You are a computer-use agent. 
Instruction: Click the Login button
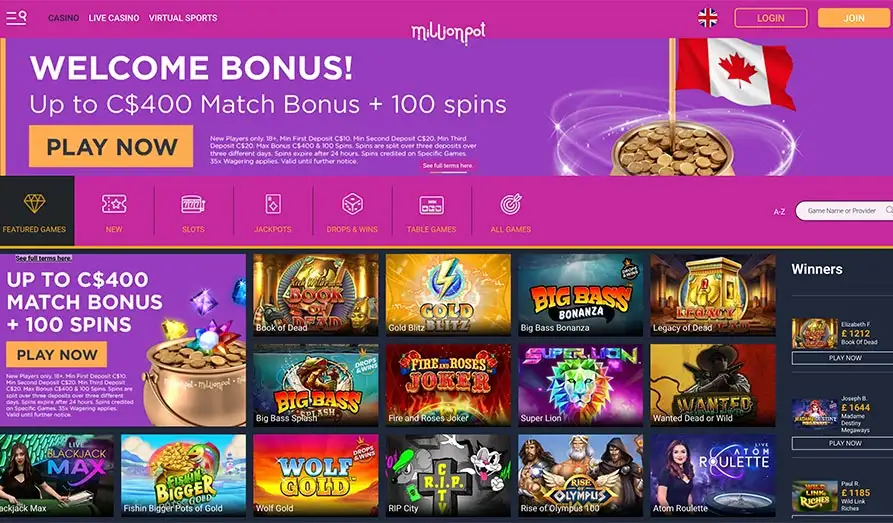771,18
